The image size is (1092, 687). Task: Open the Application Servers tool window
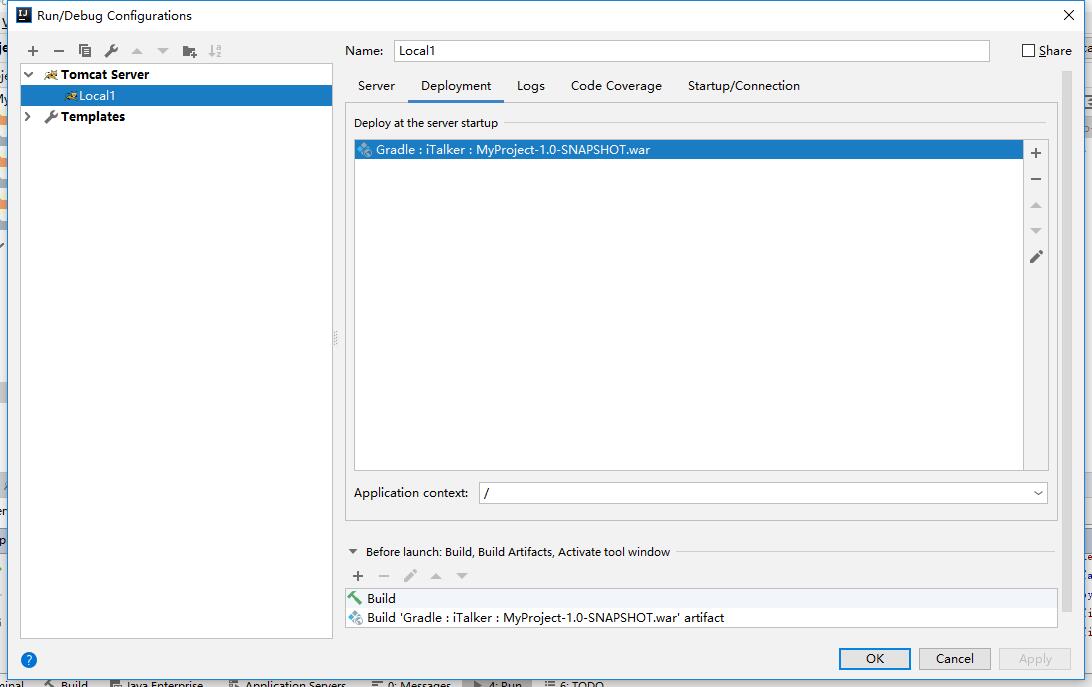(288, 684)
